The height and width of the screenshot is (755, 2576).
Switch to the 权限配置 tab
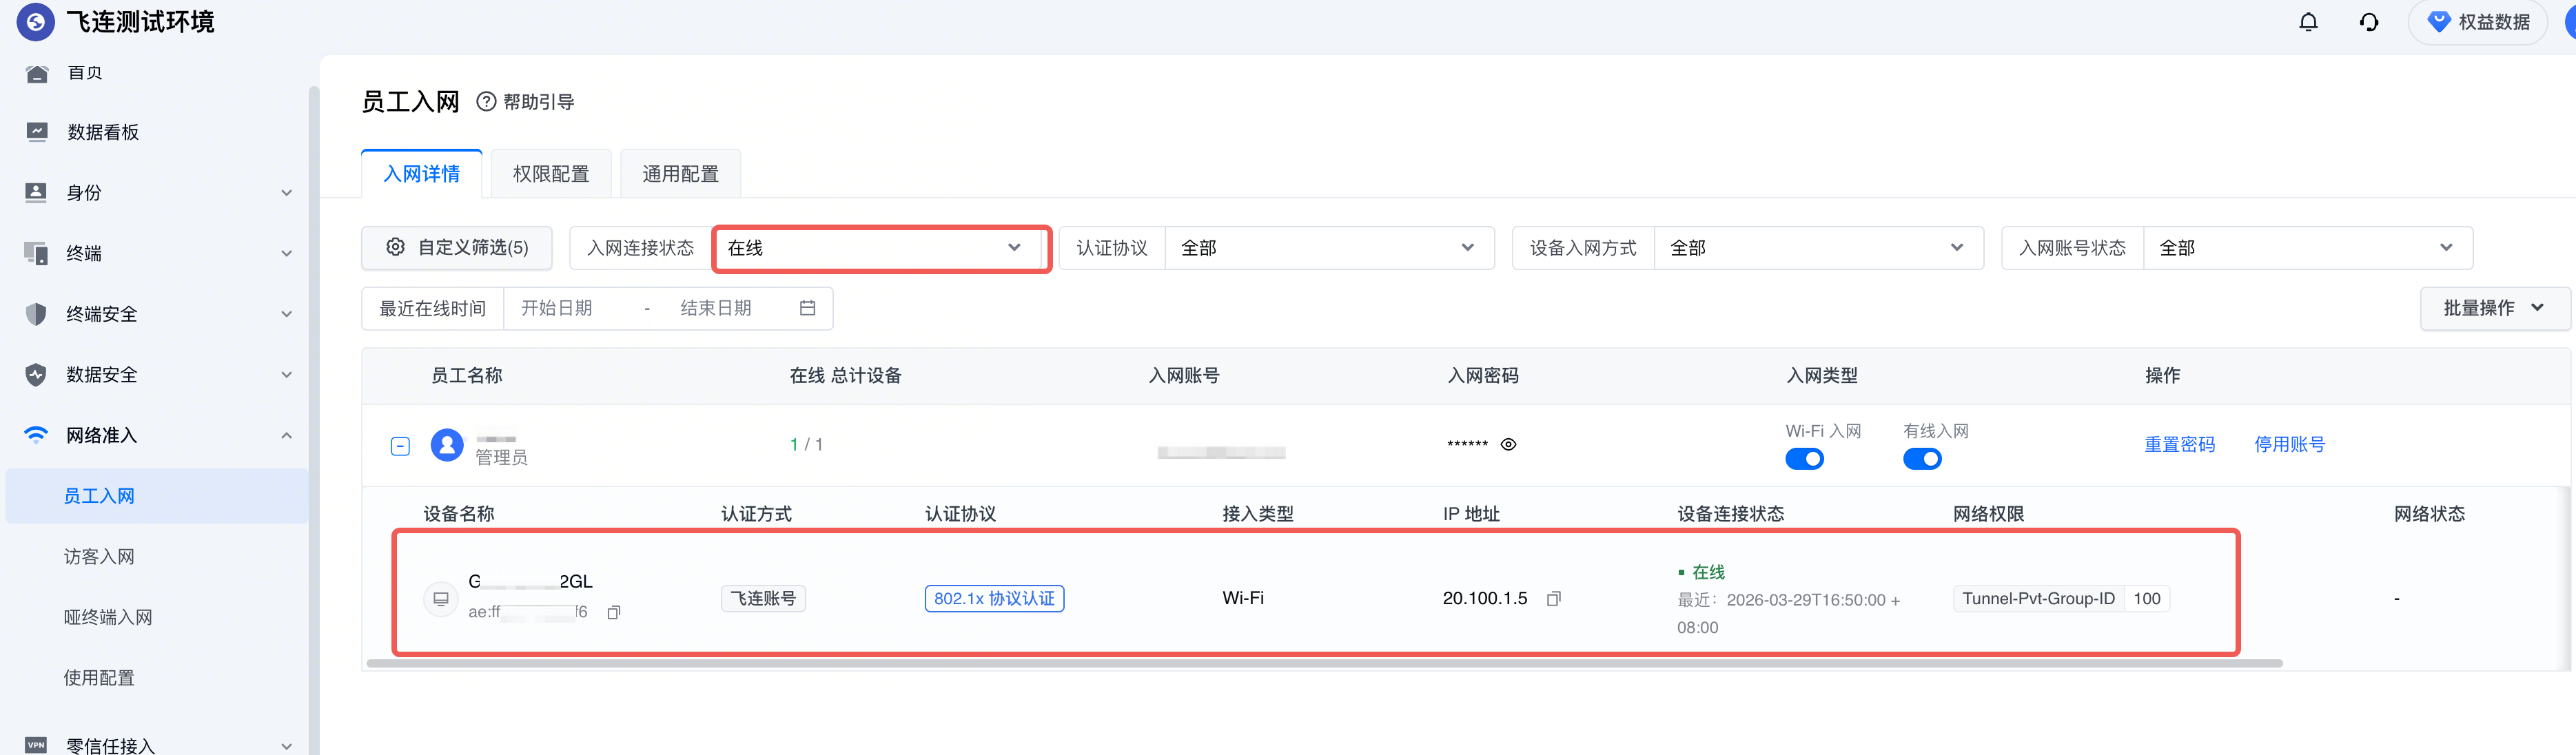click(551, 174)
